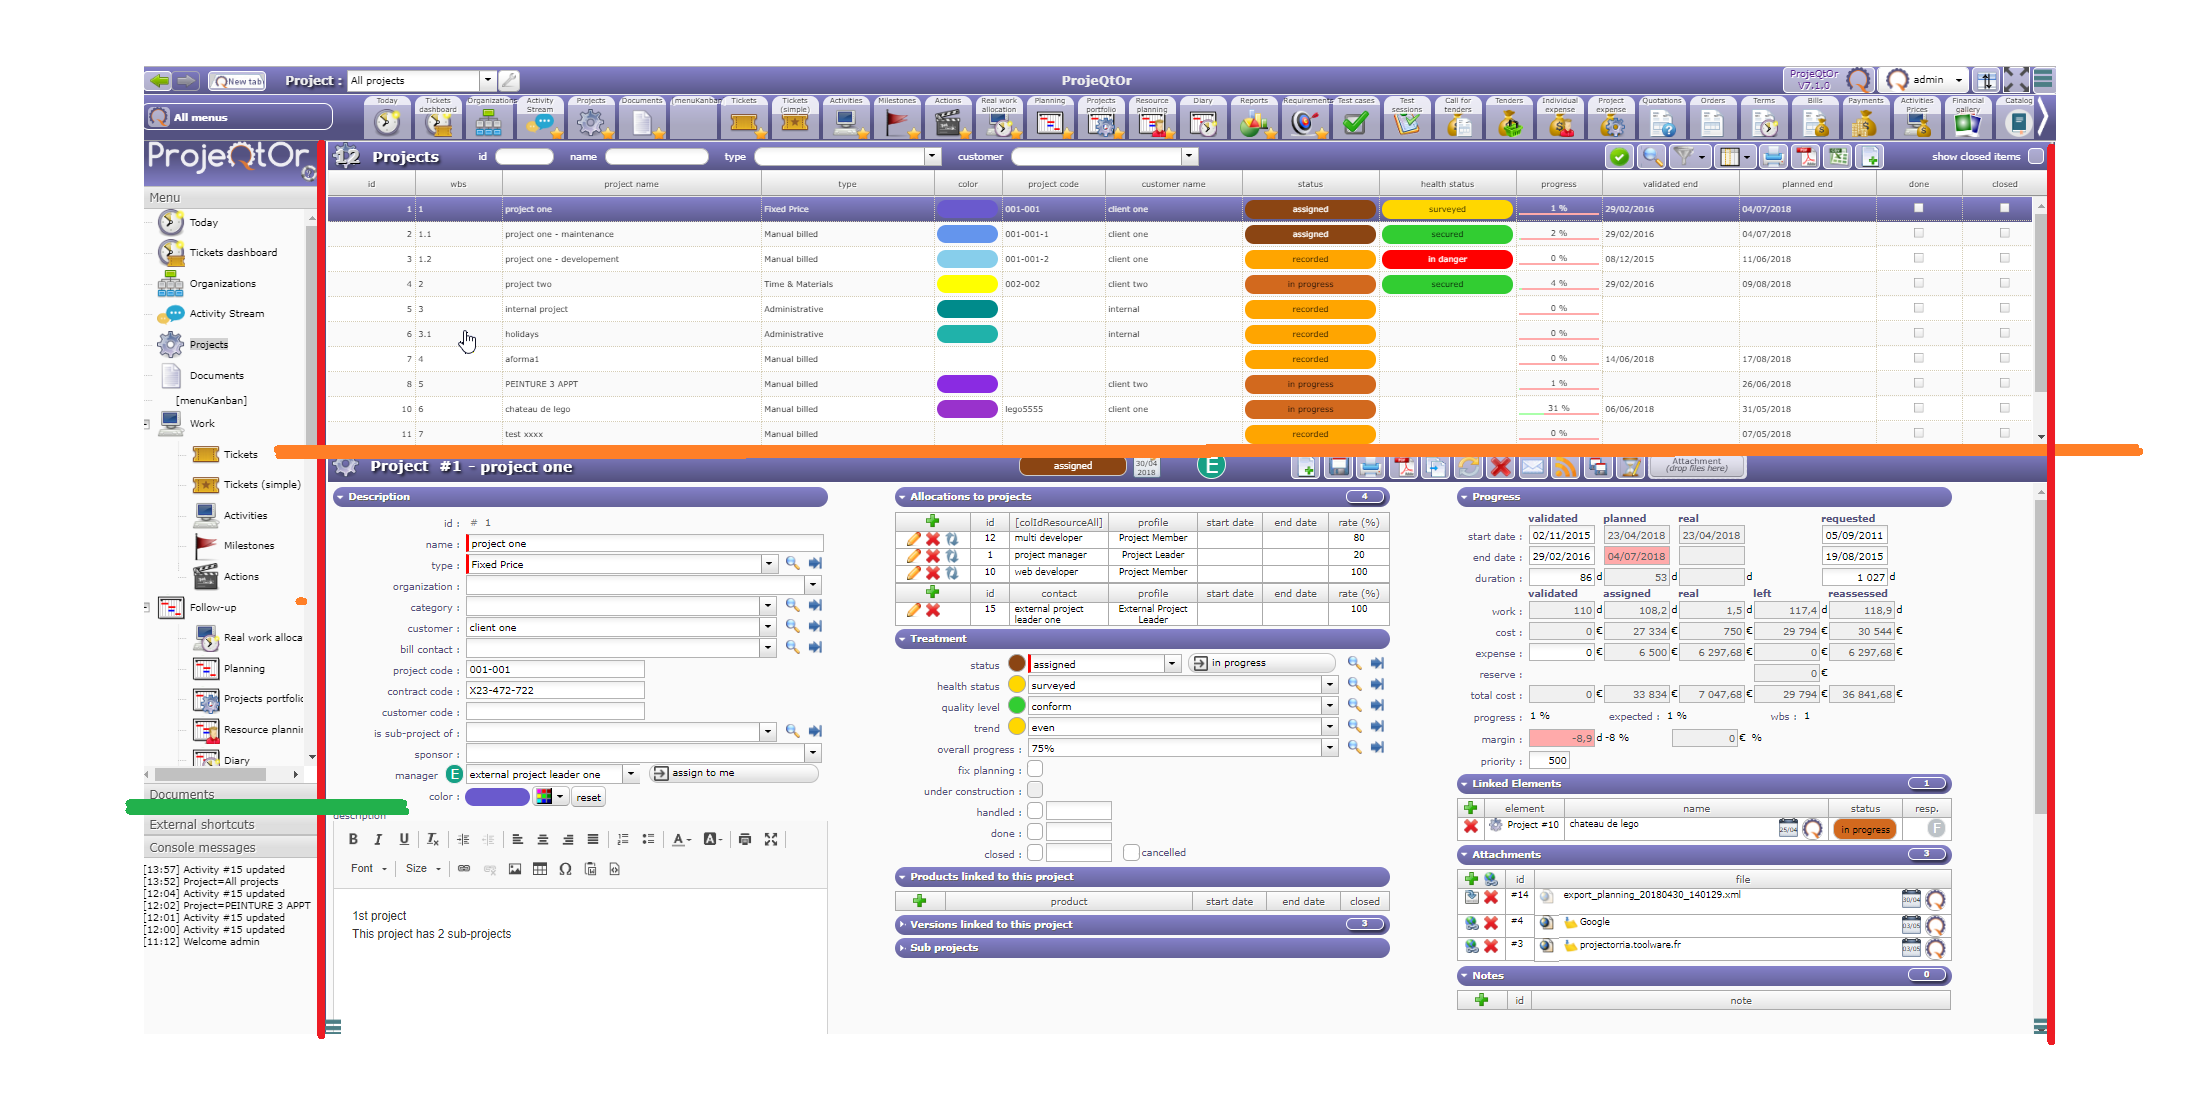Delete linked element Project #10
This screenshot has height=1100, width=2200.
(1471, 826)
